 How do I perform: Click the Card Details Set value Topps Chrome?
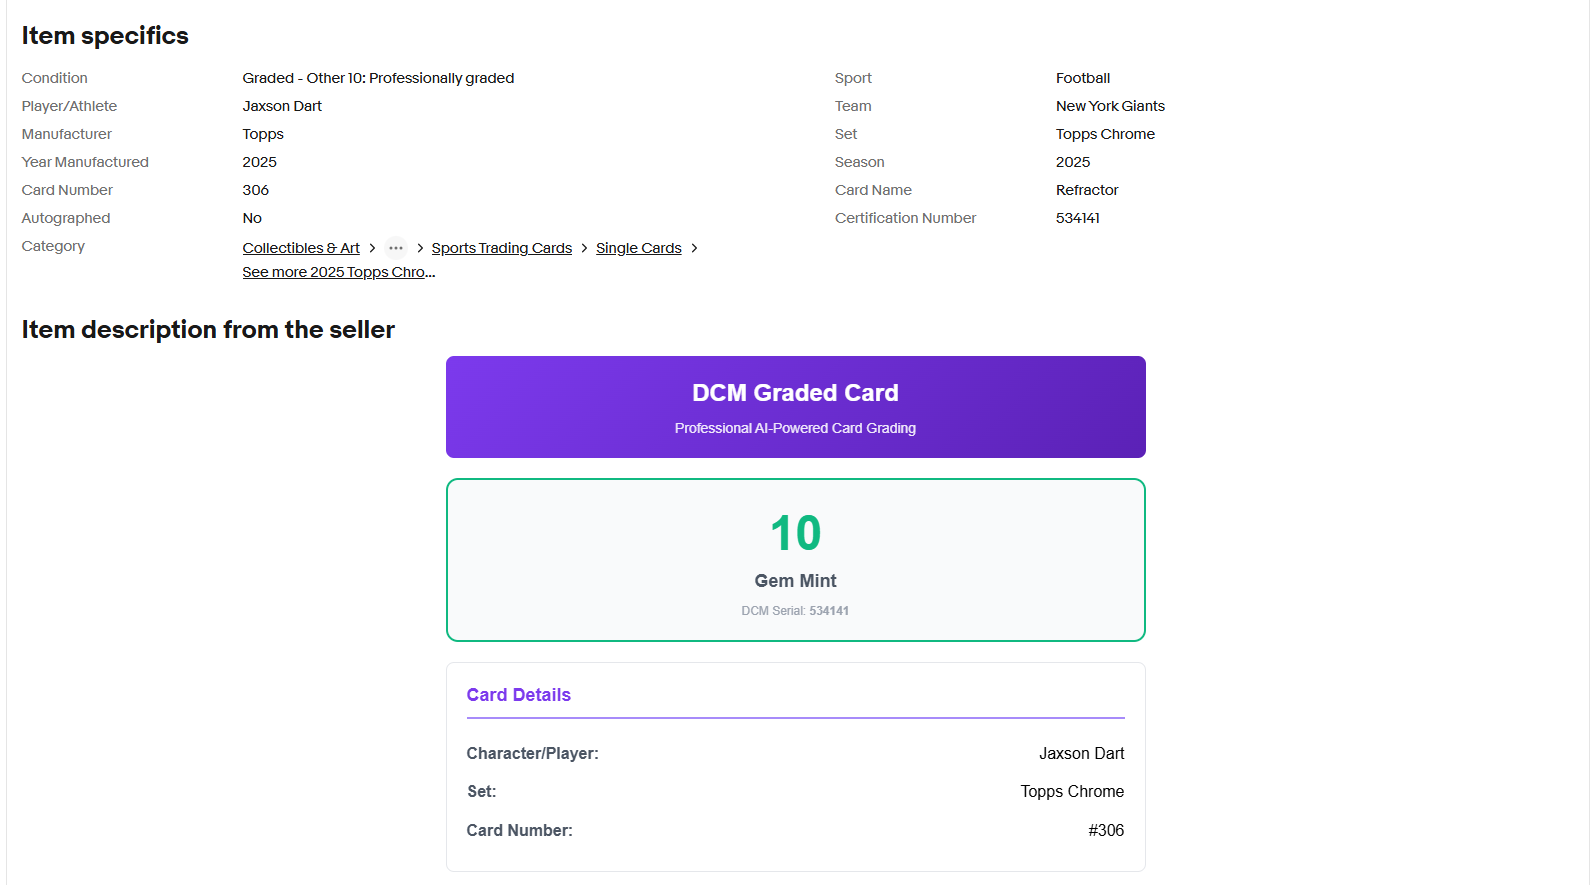1072,792
